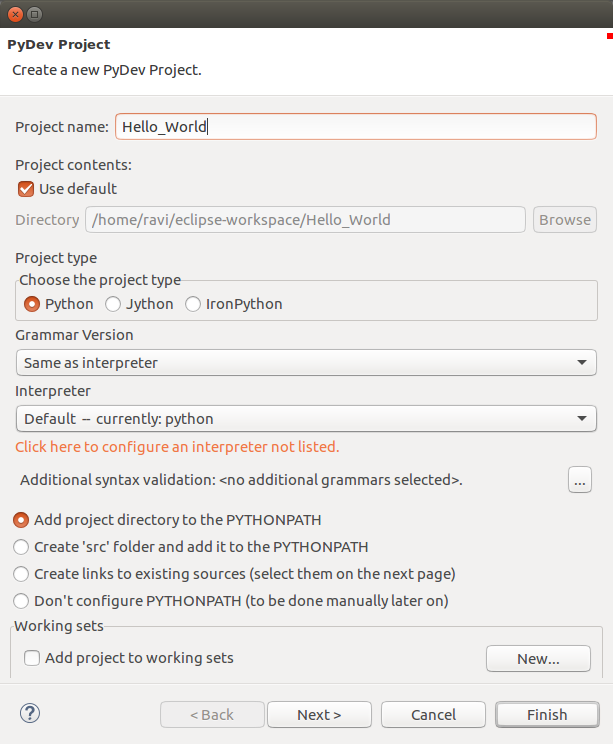Click the configure an interpreter link

click(x=177, y=447)
